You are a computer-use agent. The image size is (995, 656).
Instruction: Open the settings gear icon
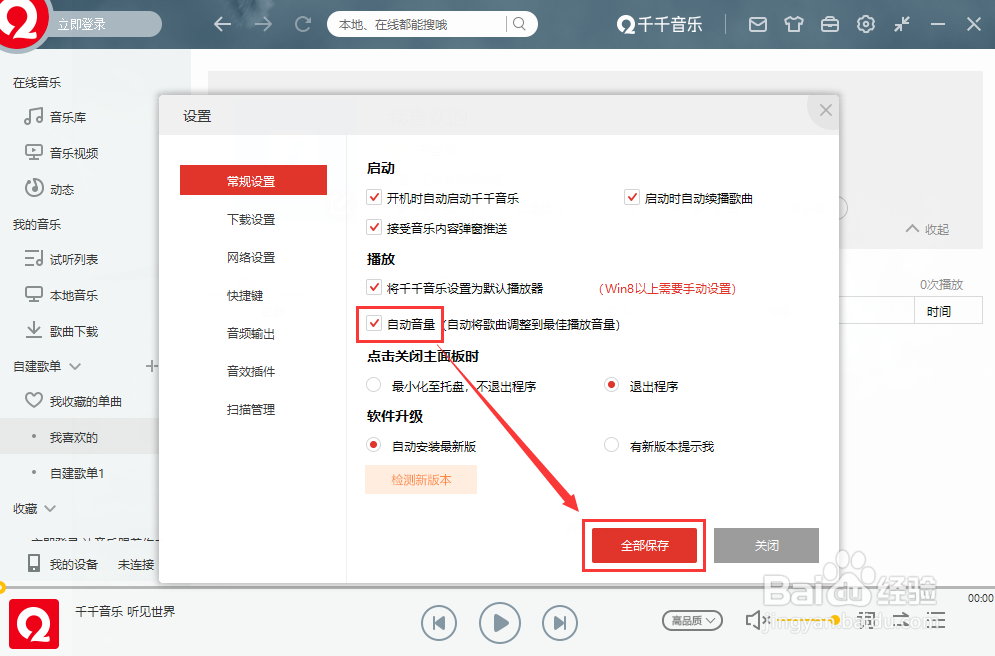[x=865, y=24]
